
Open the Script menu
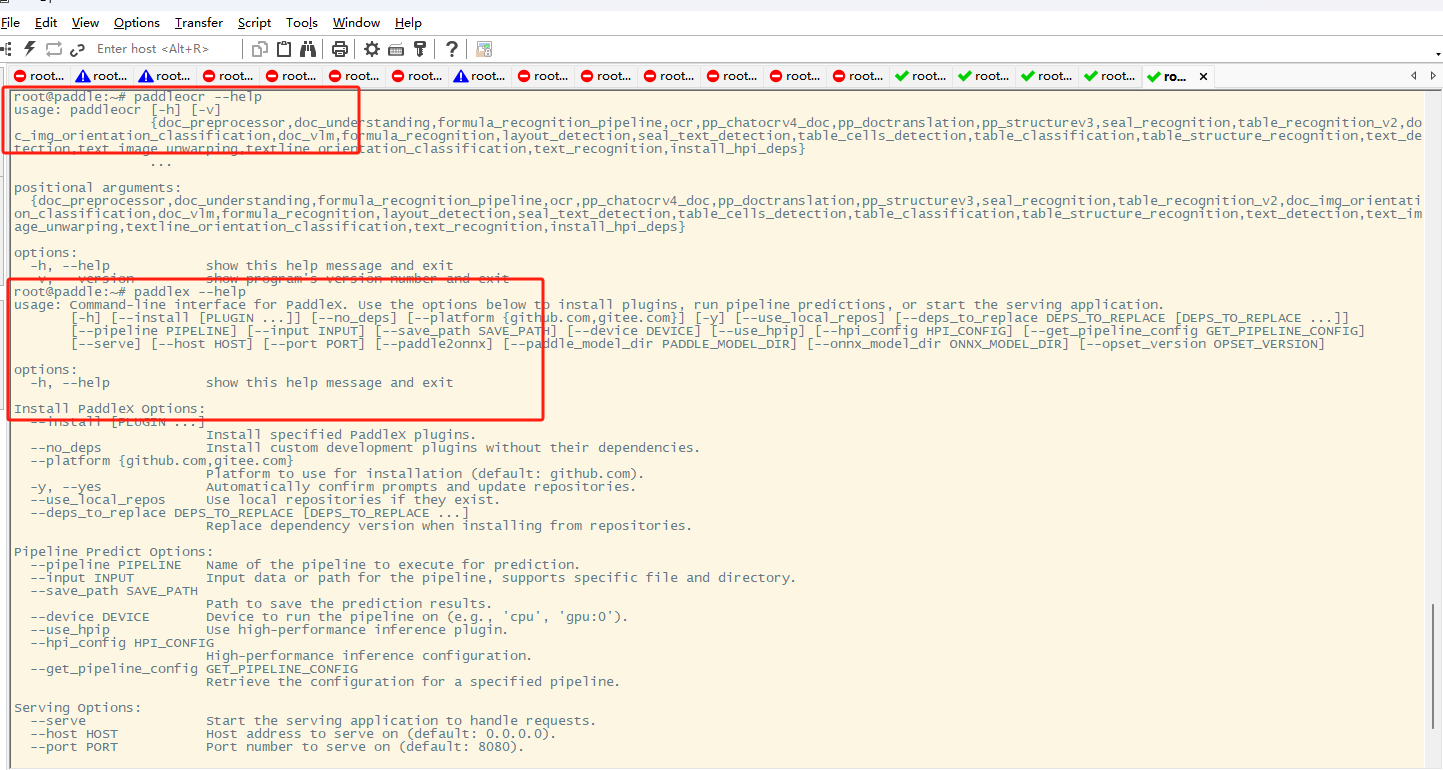[254, 22]
